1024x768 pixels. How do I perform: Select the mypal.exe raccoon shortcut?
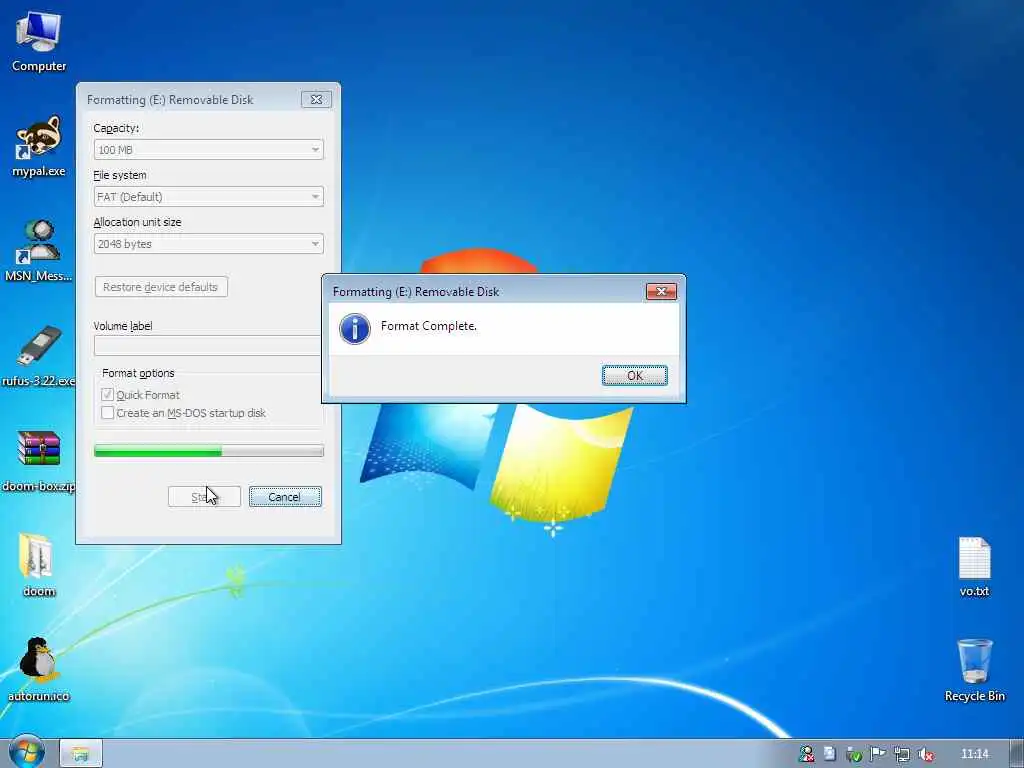click(39, 146)
